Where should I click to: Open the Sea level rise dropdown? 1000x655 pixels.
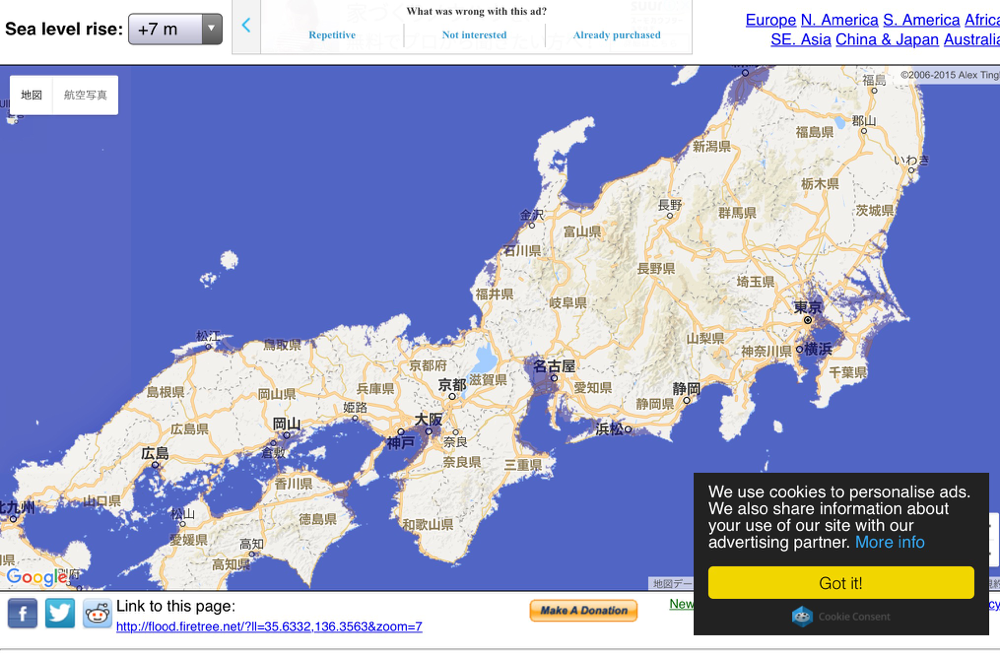pos(175,29)
